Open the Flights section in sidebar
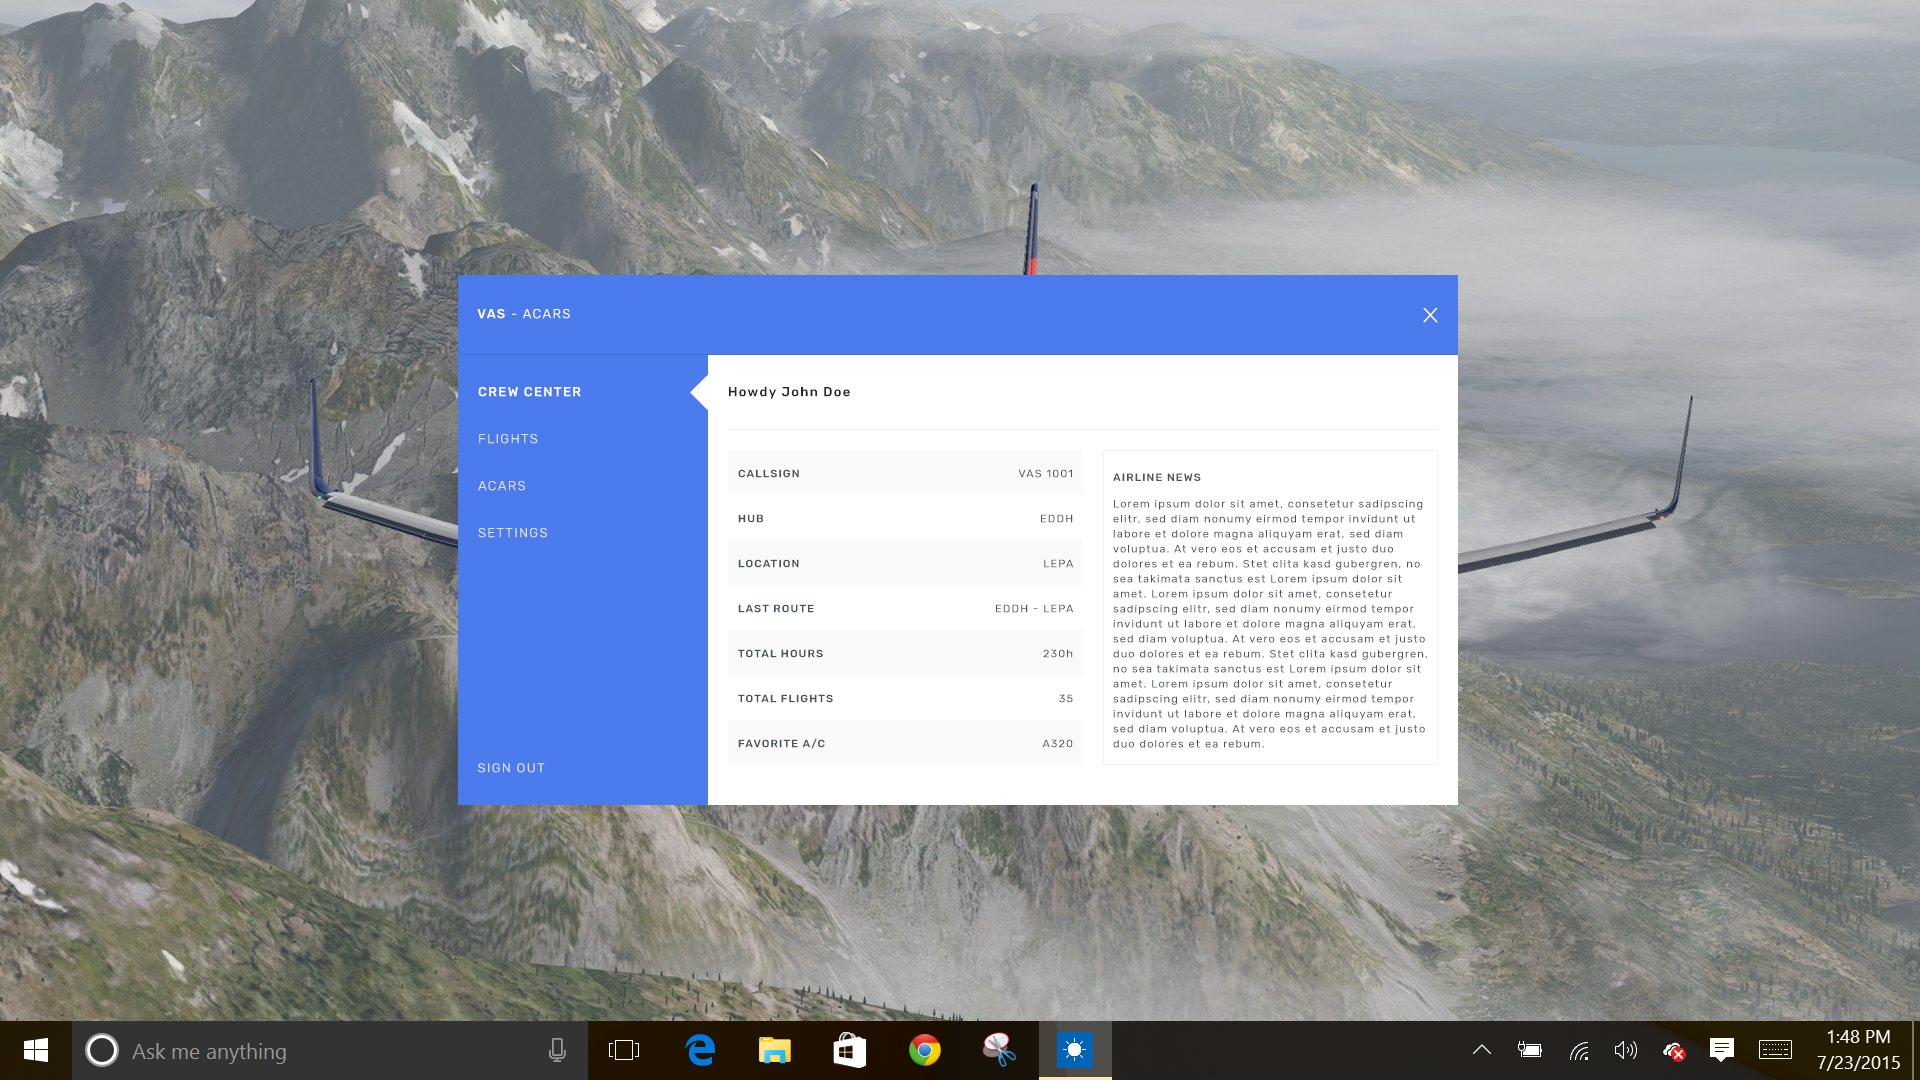 [508, 439]
